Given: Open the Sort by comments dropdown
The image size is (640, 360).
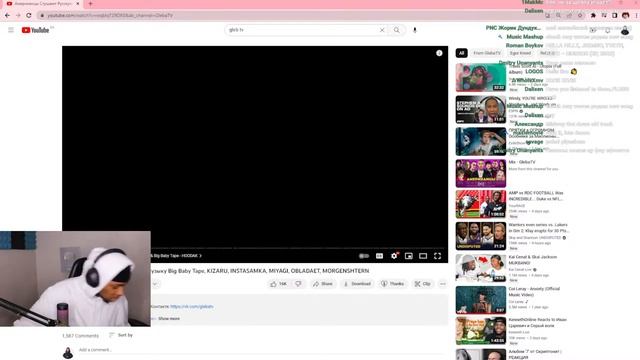Looking at the screenshot, I should (121, 335).
